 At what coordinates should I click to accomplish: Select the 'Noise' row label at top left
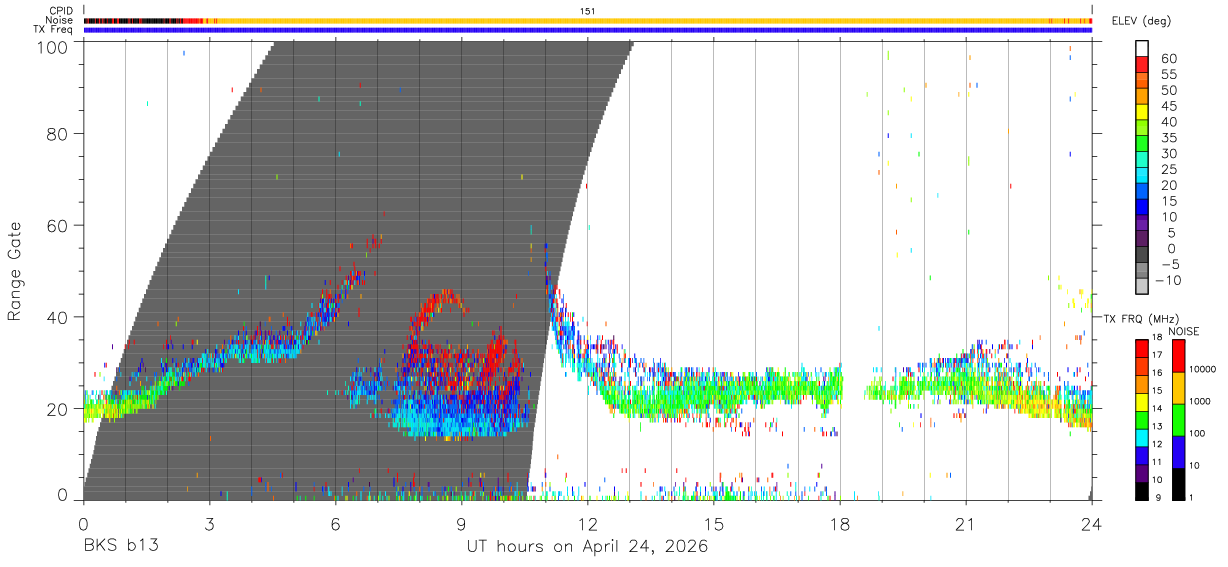tap(60, 20)
